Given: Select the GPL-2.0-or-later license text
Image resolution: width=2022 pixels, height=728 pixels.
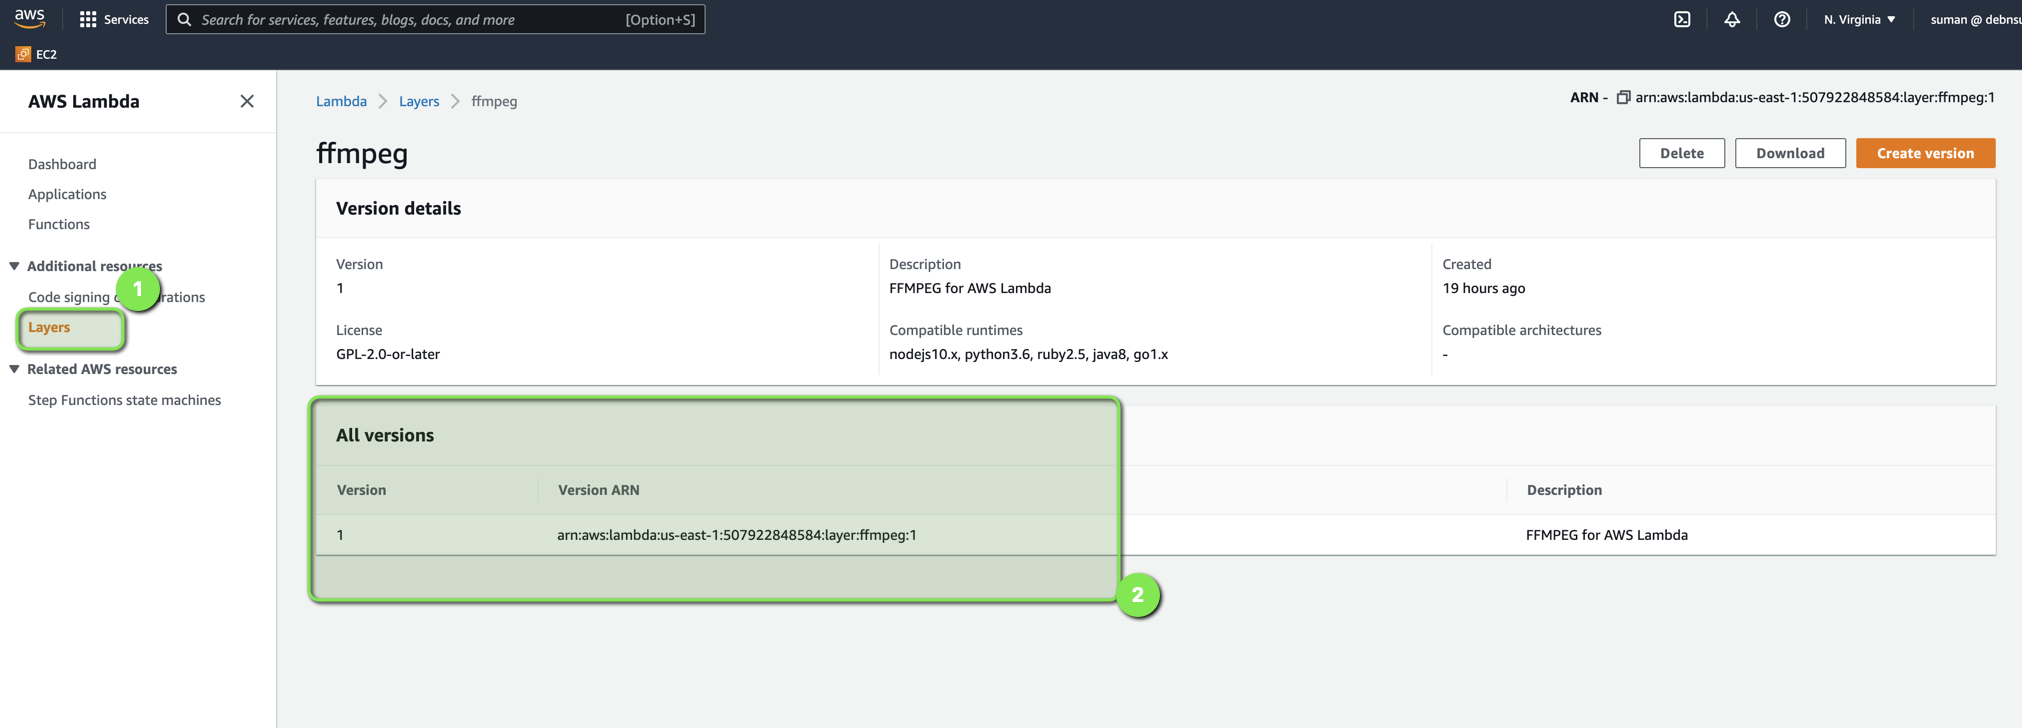Looking at the screenshot, I should coord(388,354).
